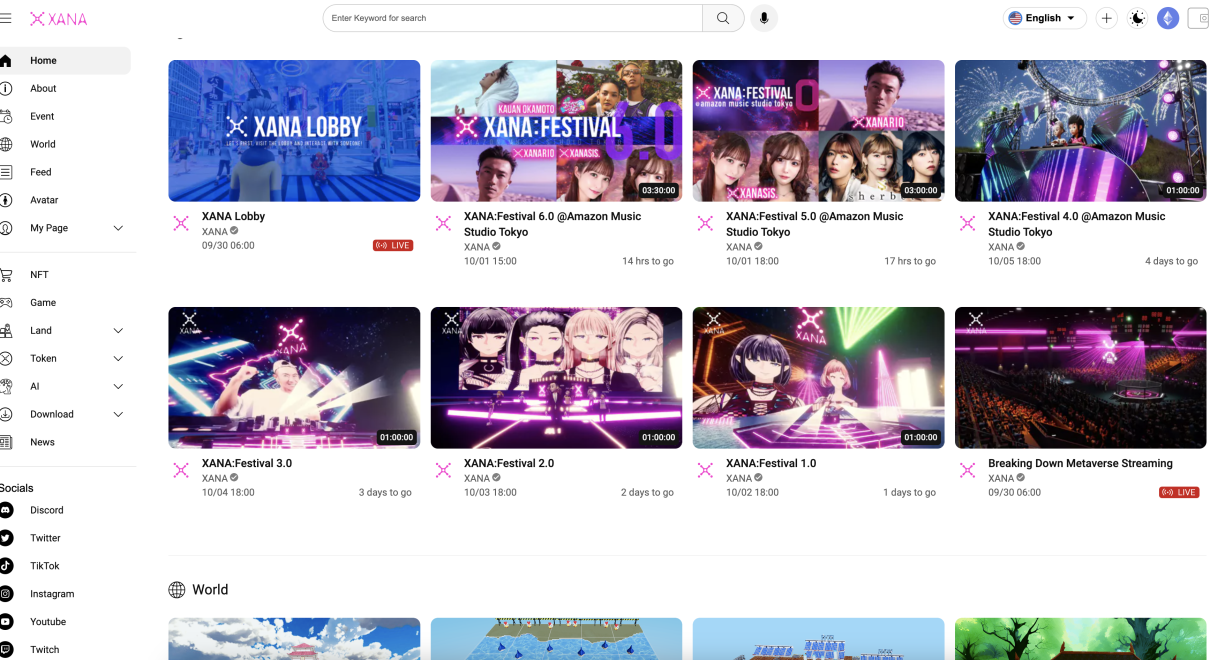This screenshot has width=1210, height=660.
Task: Click the magnifier search button
Action: coord(723,18)
